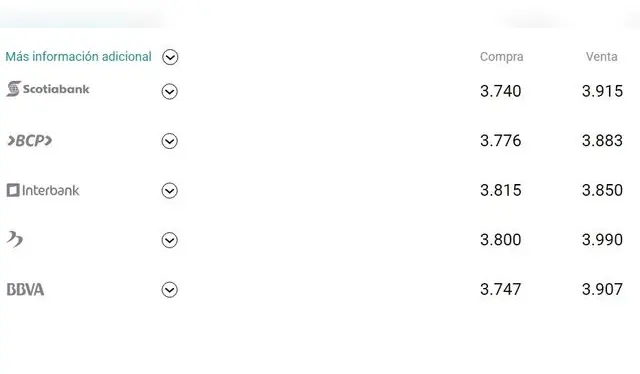Click the 3.990 venta value
640x374 pixels.
602,240
